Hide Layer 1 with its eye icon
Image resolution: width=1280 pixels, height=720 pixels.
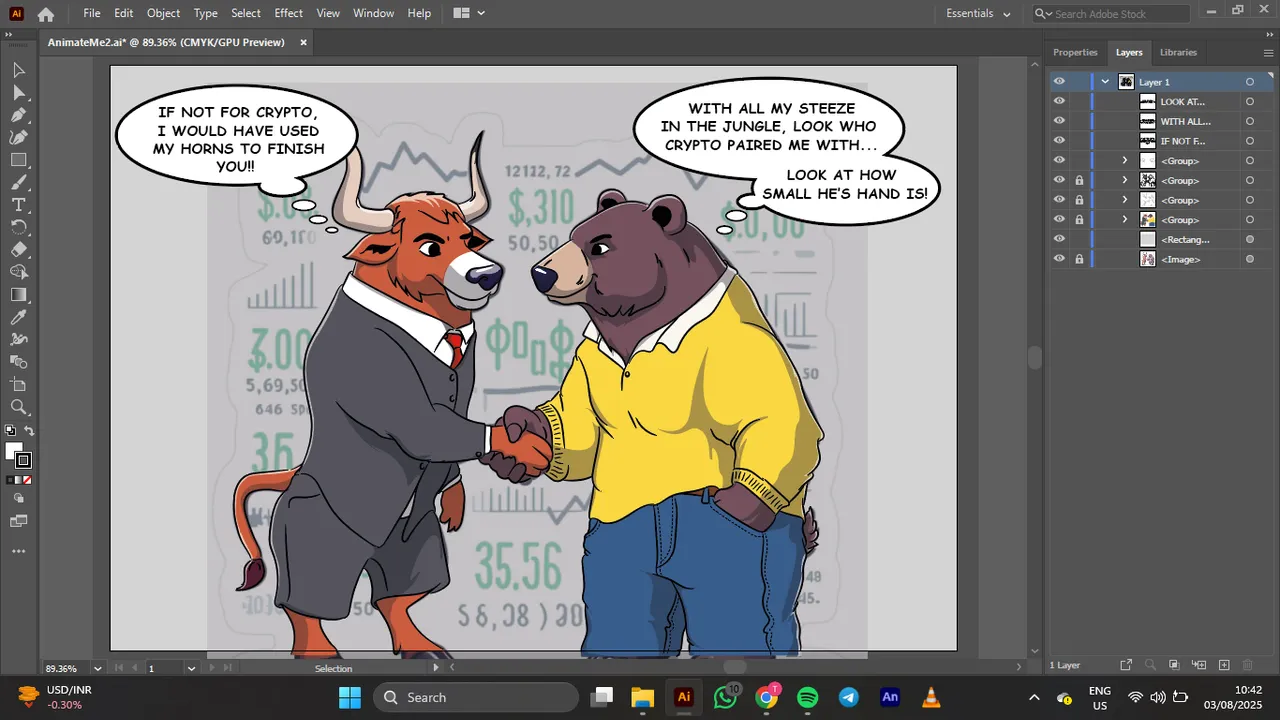pyautogui.click(x=1059, y=81)
